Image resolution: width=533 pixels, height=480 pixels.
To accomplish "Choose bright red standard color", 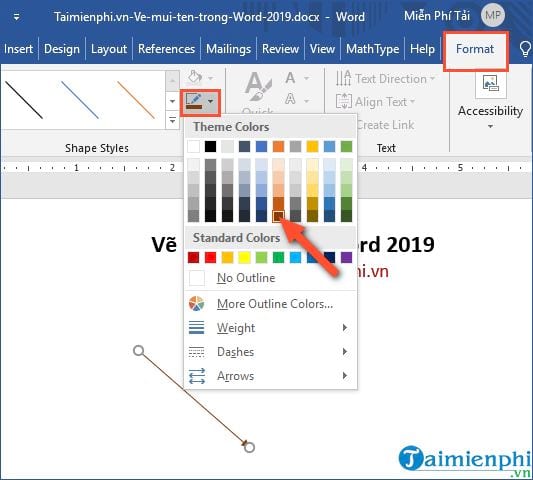I will (210, 257).
